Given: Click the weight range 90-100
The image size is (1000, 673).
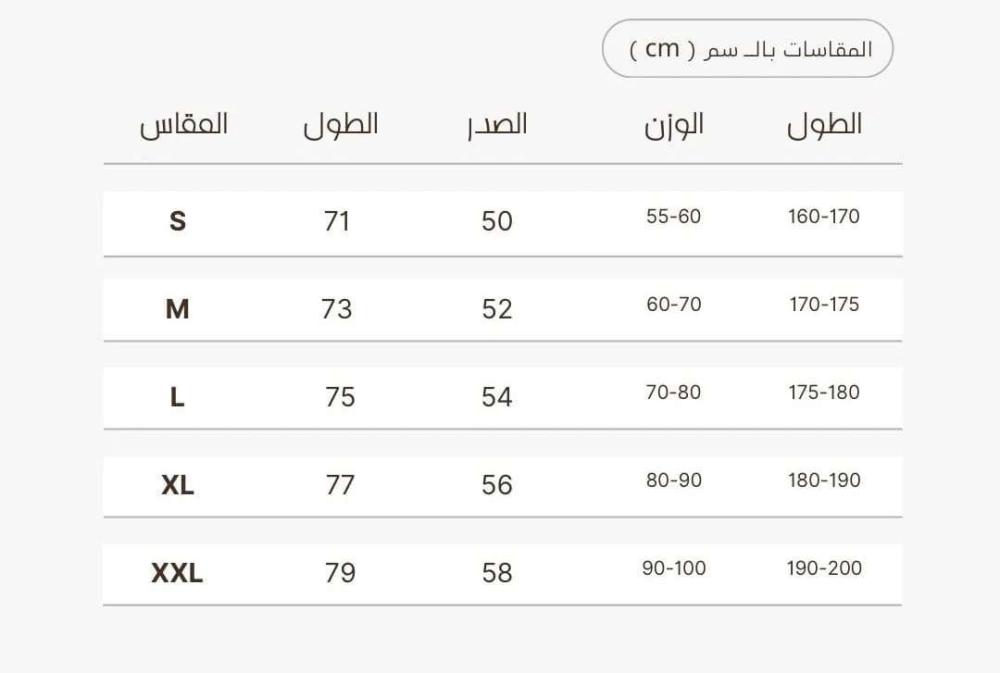Looking at the screenshot, I should [674, 568].
